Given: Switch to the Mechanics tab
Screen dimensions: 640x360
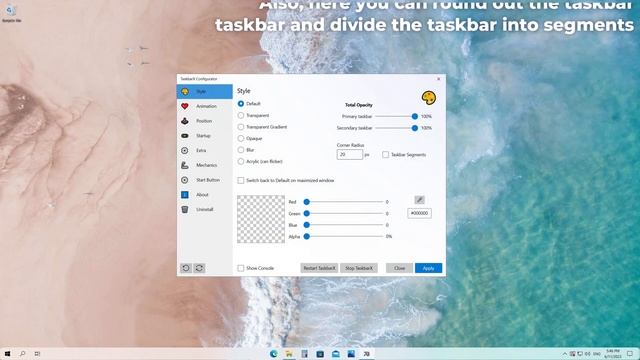Looking at the screenshot, I should (204, 165).
